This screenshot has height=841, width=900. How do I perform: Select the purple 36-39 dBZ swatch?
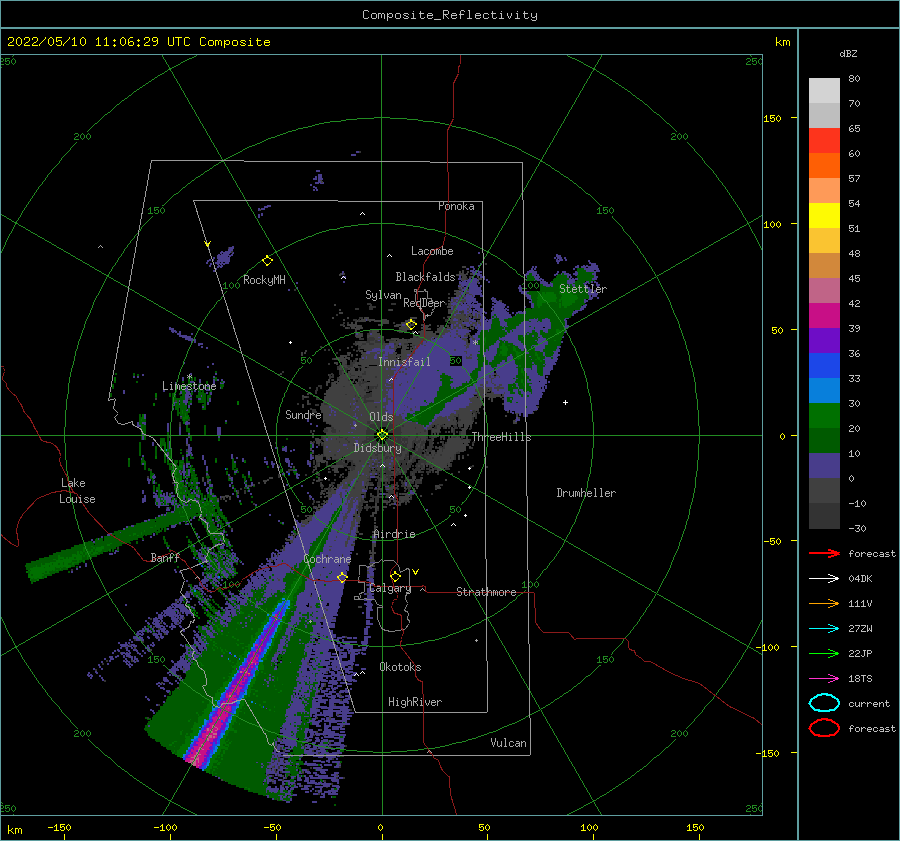pyautogui.click(x=824, y=341)
